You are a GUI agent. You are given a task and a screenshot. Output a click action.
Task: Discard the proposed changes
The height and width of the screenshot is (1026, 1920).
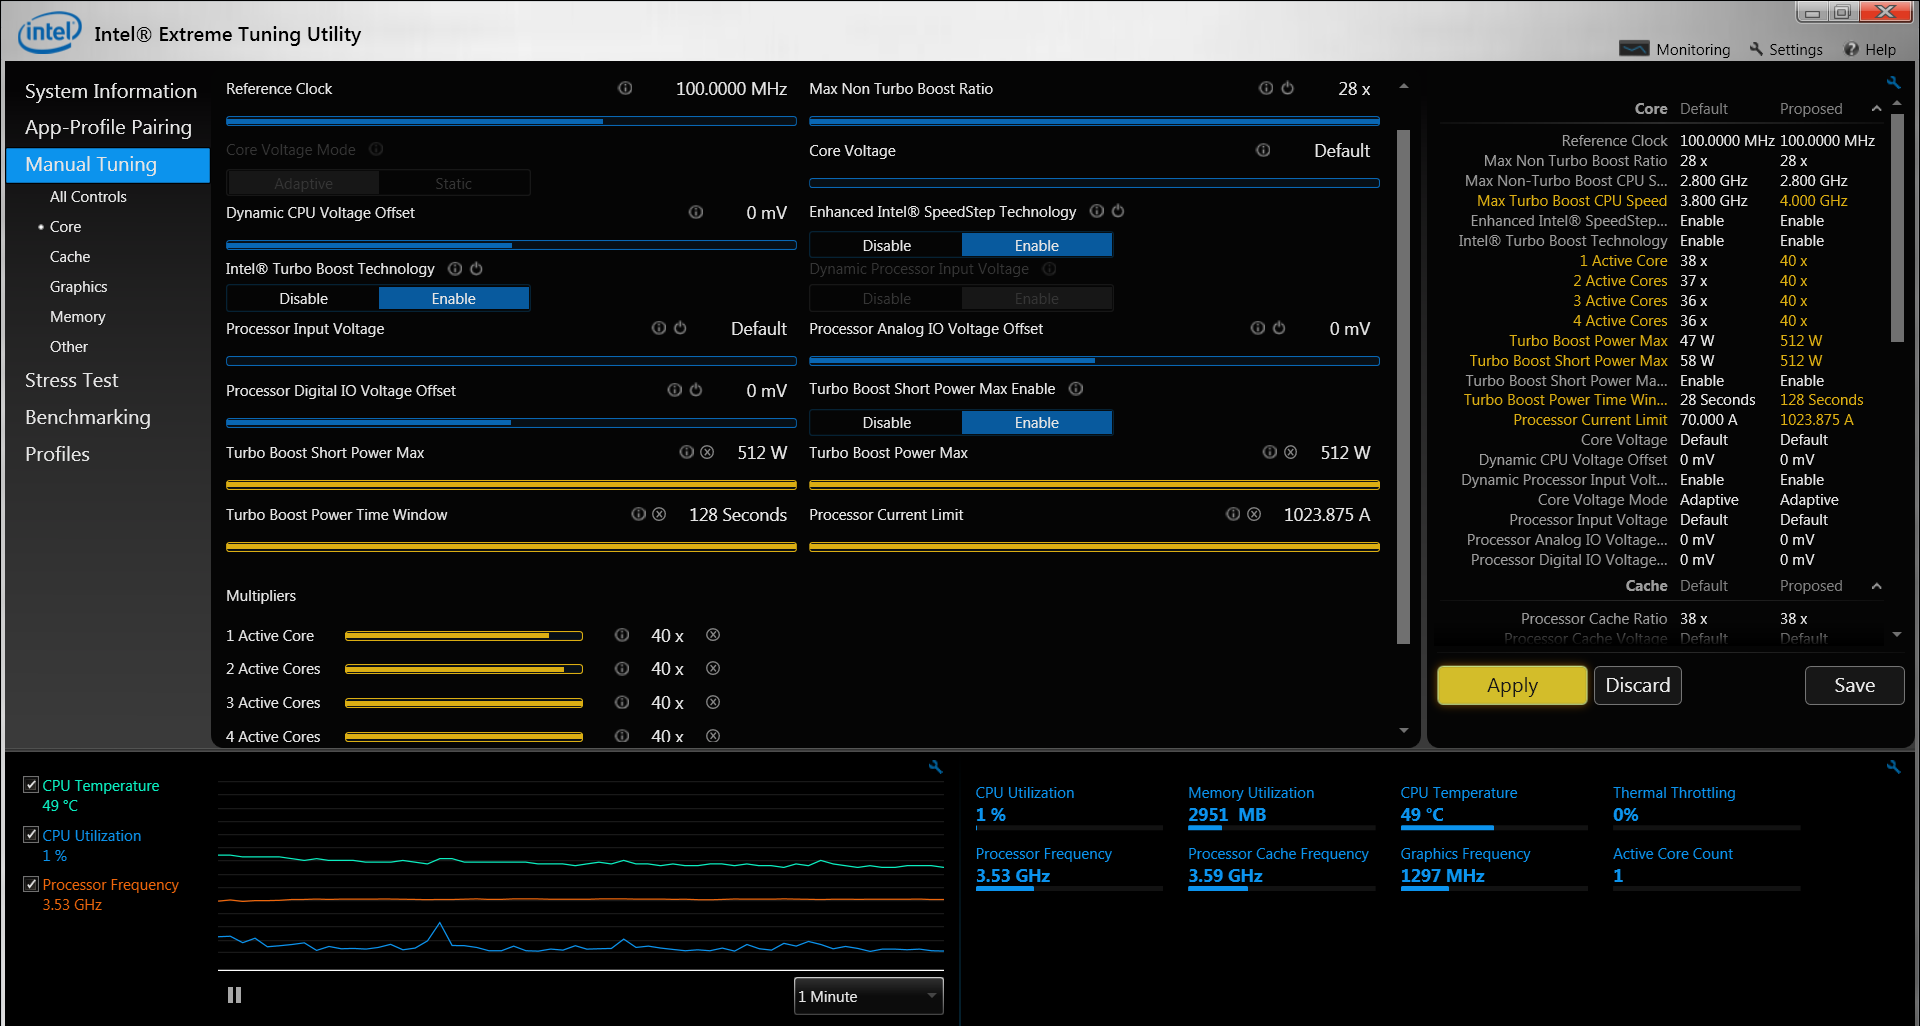point(1637,685)
